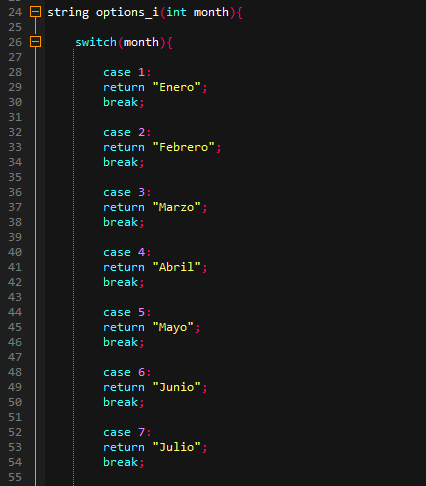Image resolution: width=426 pixels, height=486 pixels.
Task: Click line number 28 in the gutter
Action: click(x=15, y=72)
